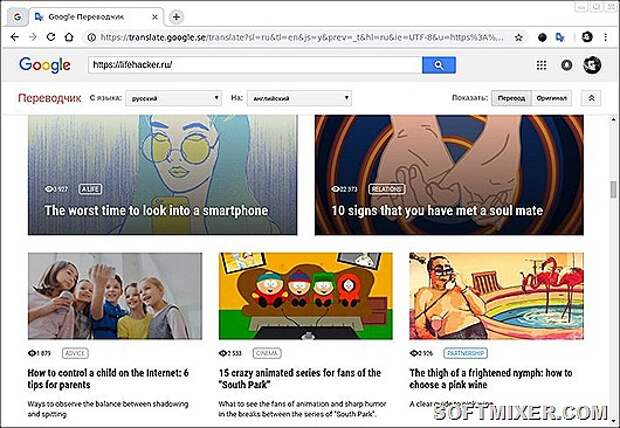Click the blue search magnifier button

[x=439, y=65]
